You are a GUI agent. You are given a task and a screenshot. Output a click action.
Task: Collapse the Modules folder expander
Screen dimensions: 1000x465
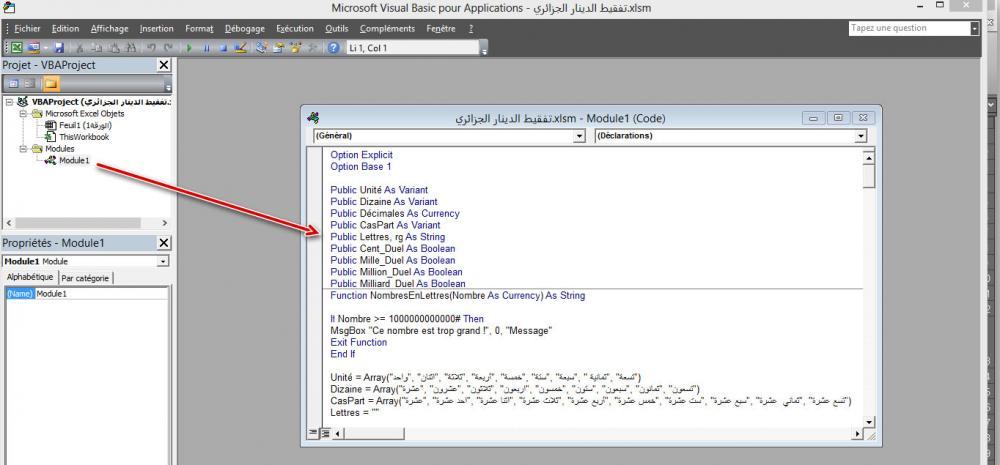(22, 149)
